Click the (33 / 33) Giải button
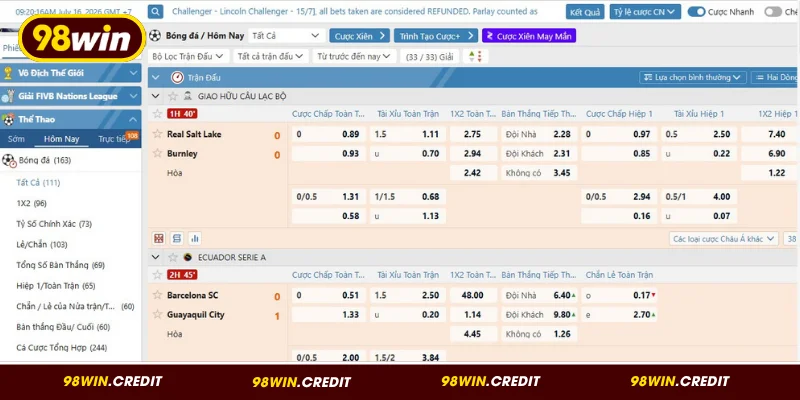Image resolution: width=800 pixels, height=400 pixels. point(430,56)
